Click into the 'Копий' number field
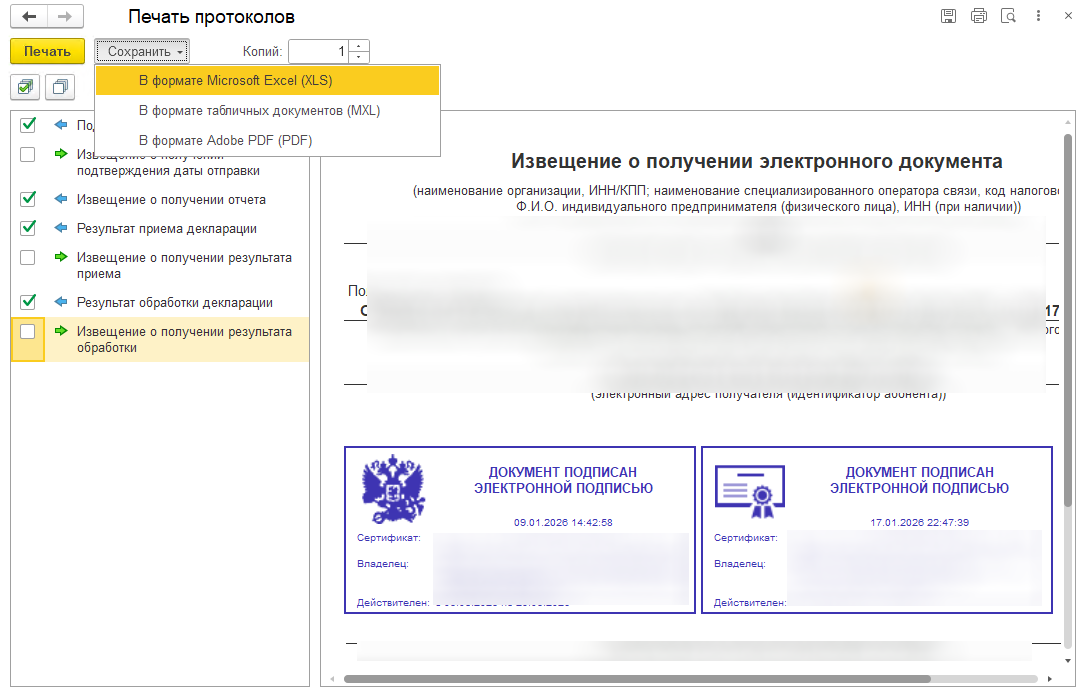Viewport: 1081px width, 693px height. pos(318,51)
